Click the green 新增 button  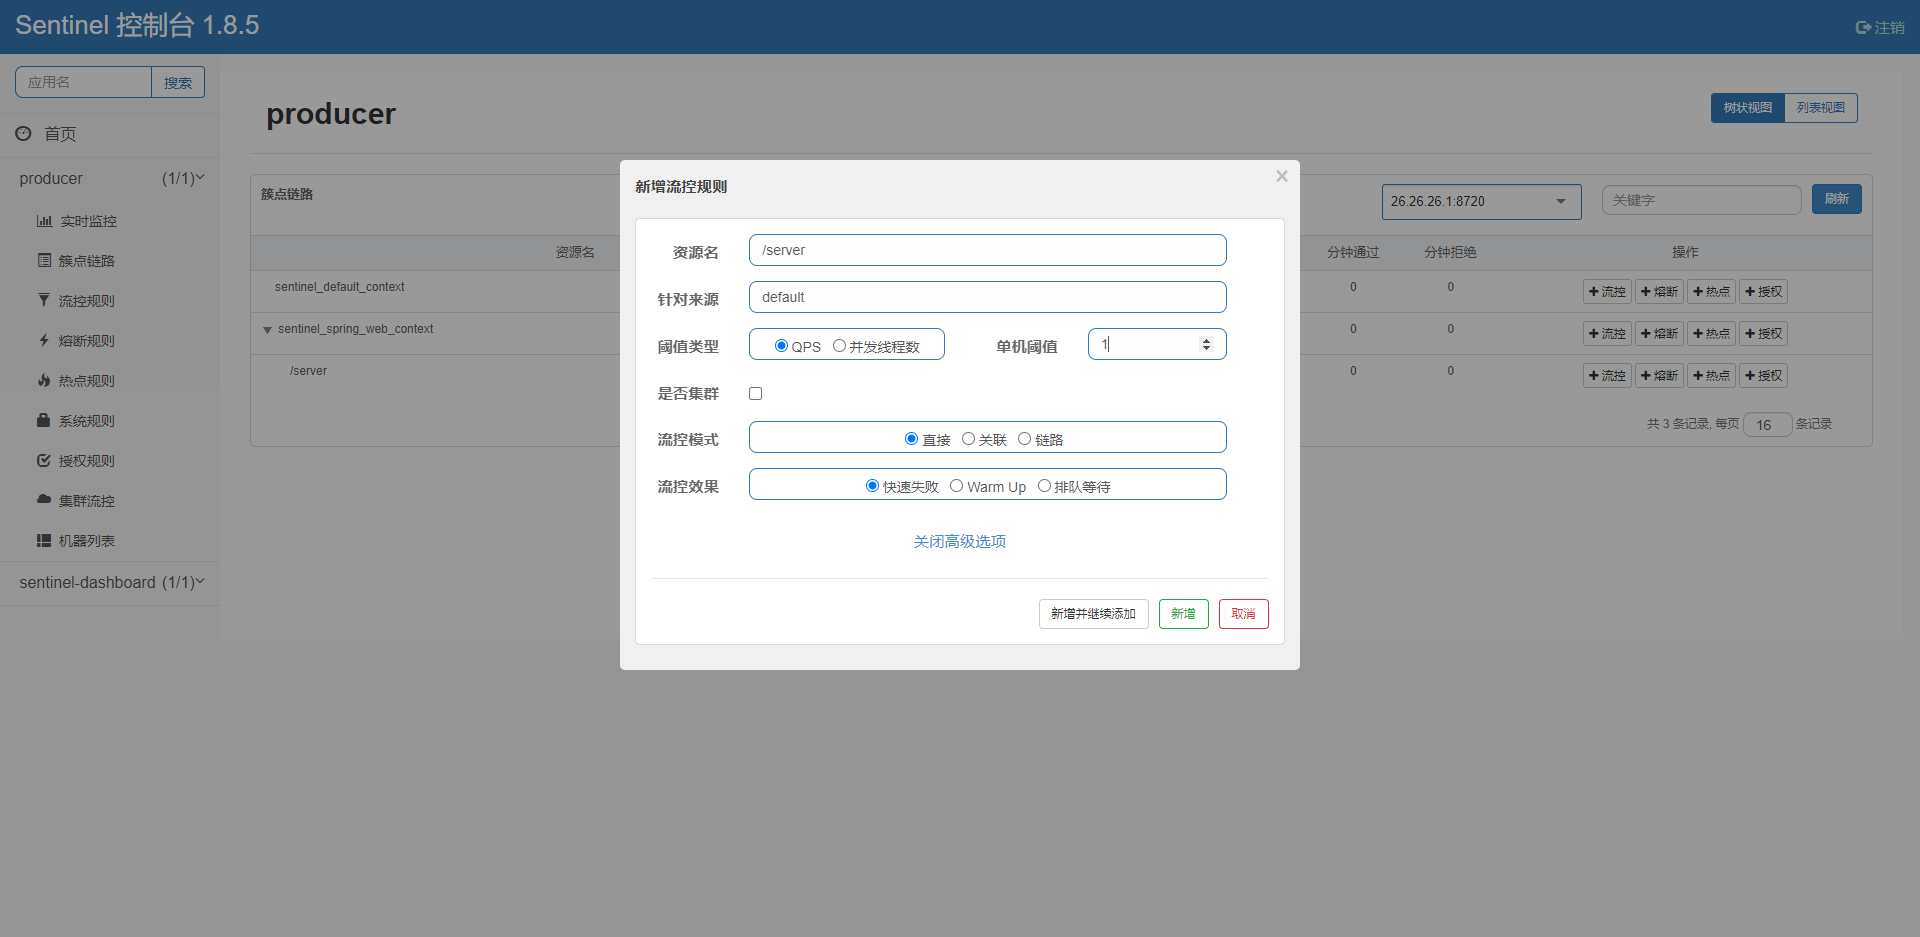tap(1184, 614)
